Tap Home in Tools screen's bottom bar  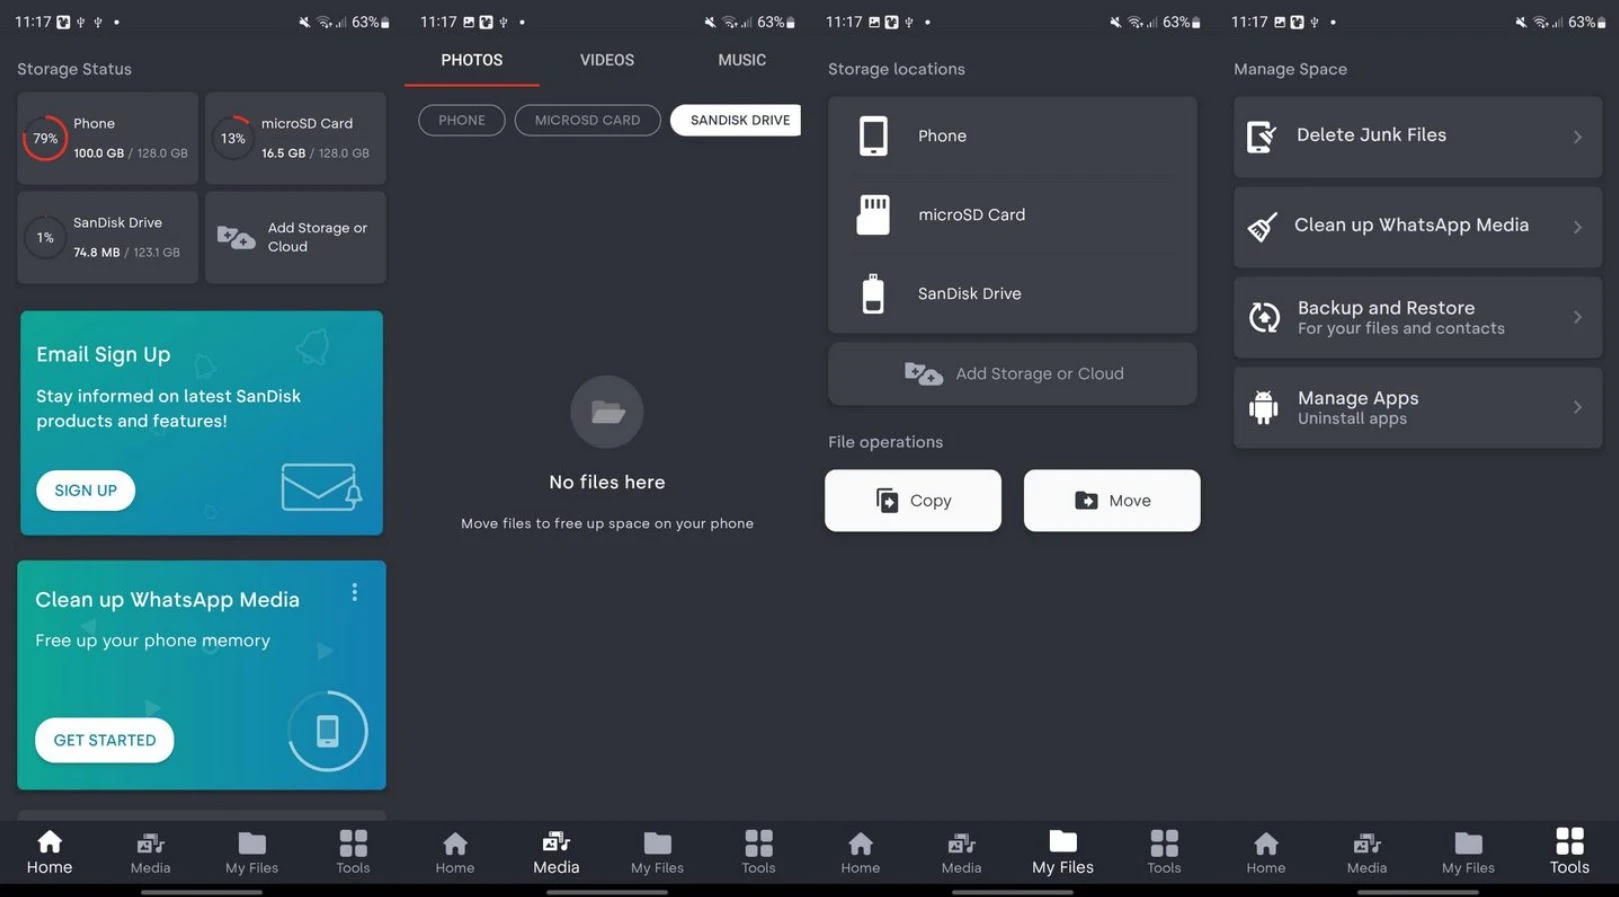click(1266, 853)
